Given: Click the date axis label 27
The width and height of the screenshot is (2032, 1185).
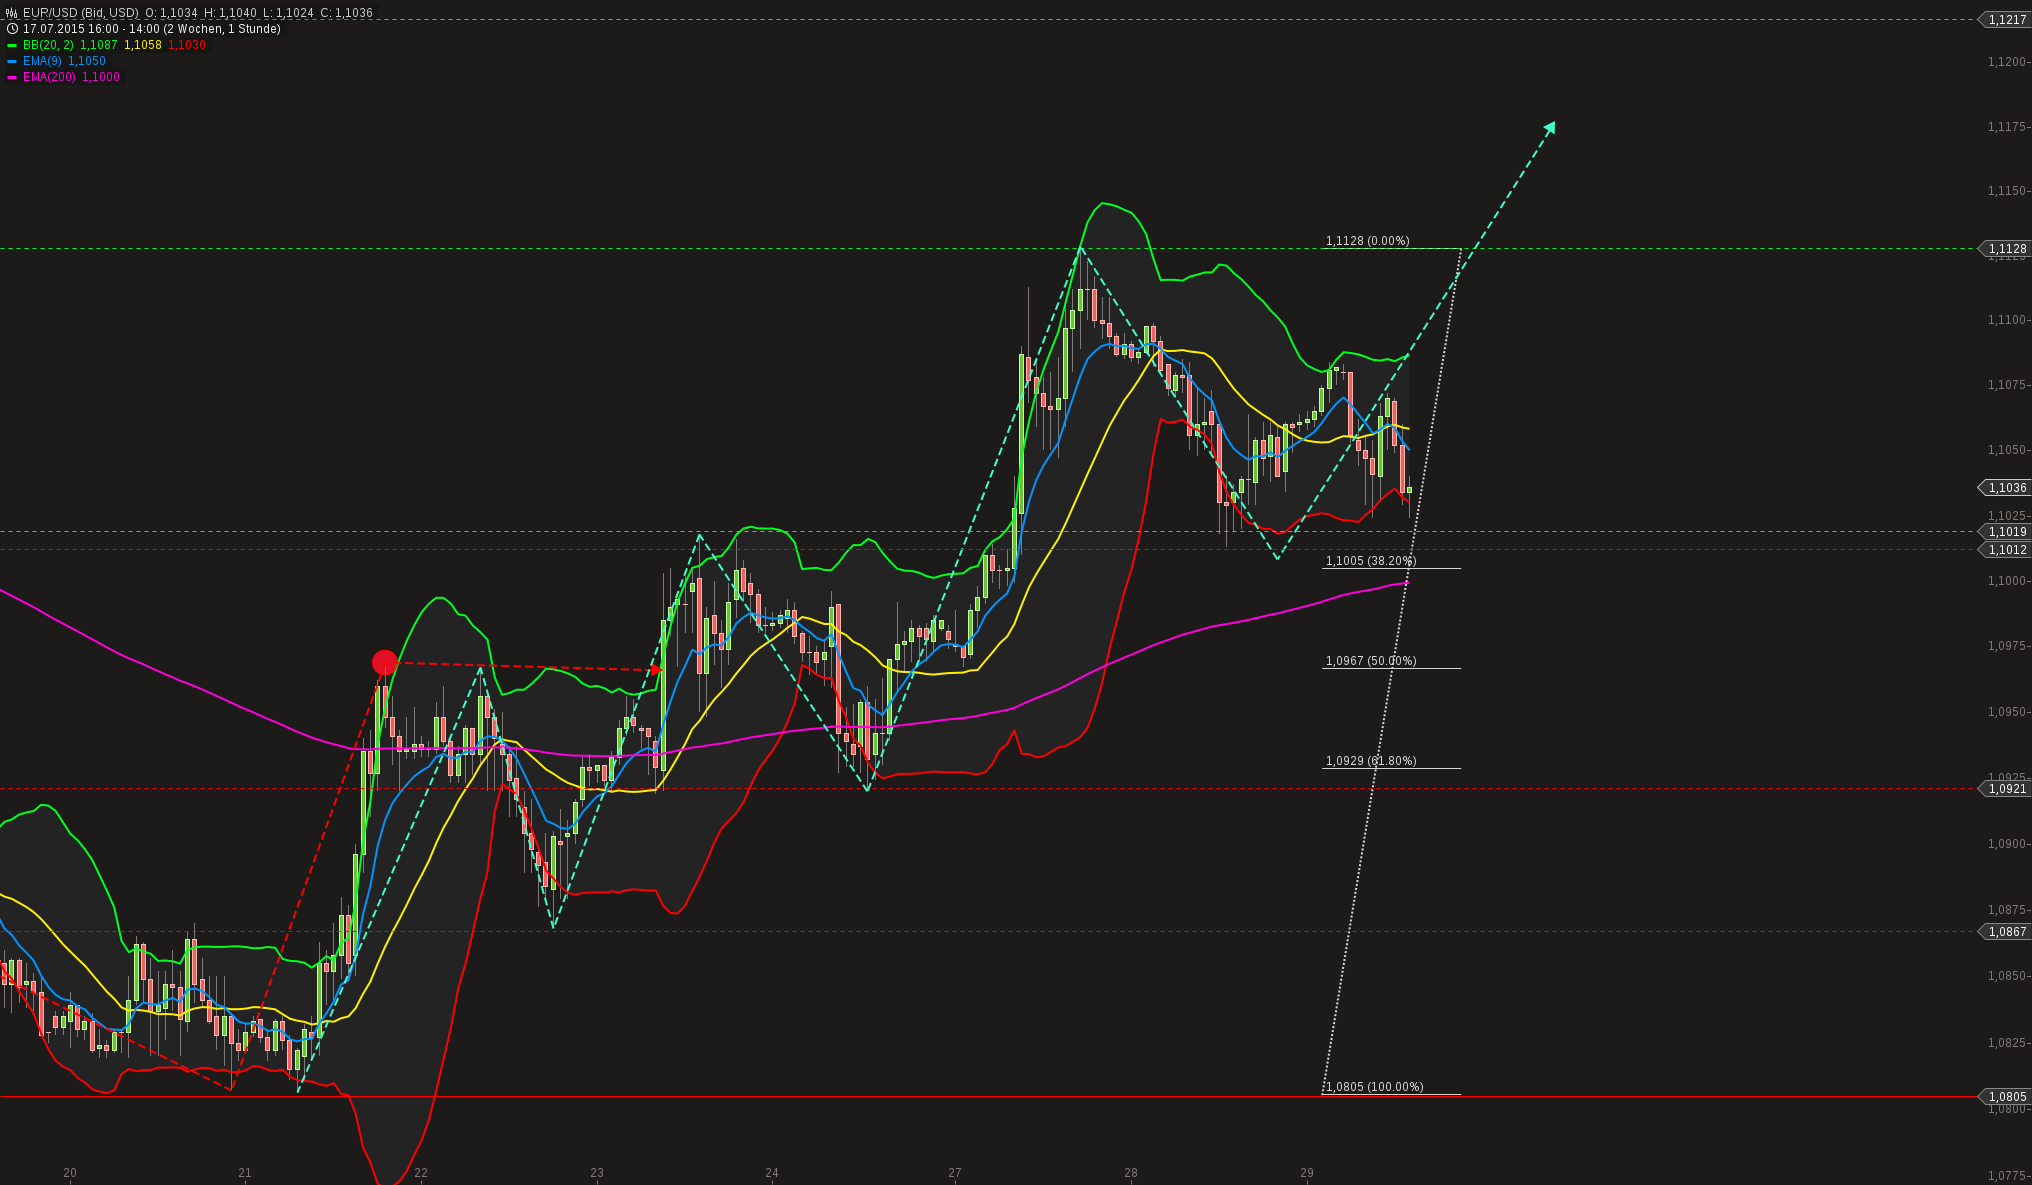Looking at the screenshot, I should pyautogui.click(x=955, y=1173).
